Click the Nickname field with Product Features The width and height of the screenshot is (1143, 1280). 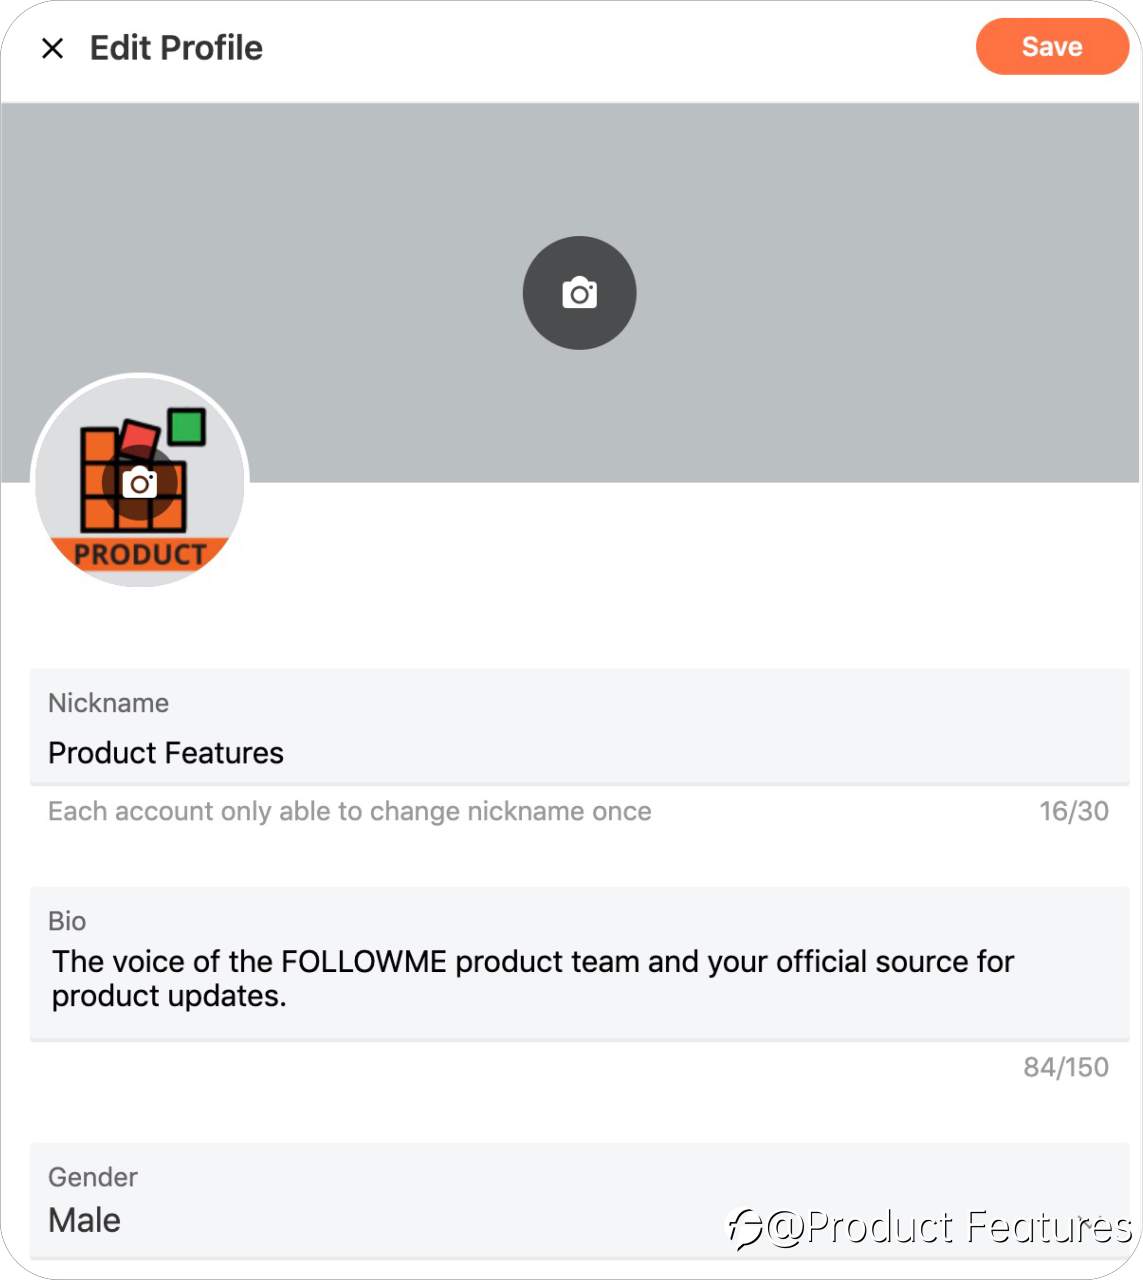coord(579,727)
